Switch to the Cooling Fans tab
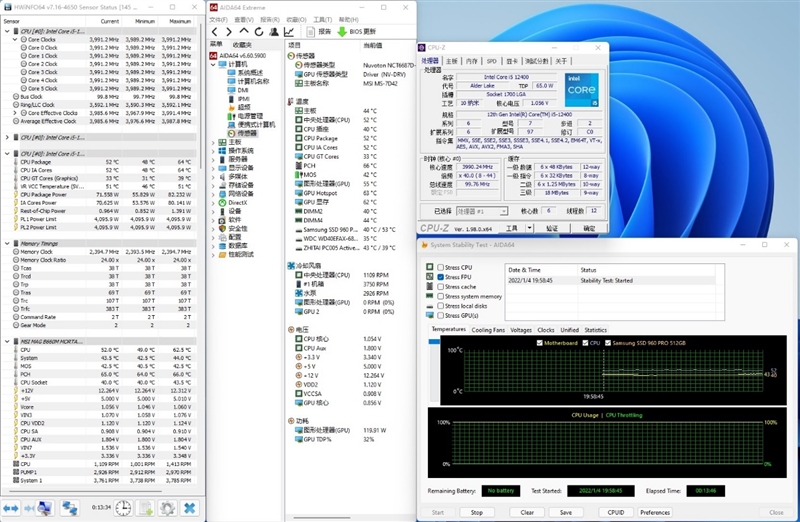The width and height of the screenshot is (800, 522). point(488,329)
